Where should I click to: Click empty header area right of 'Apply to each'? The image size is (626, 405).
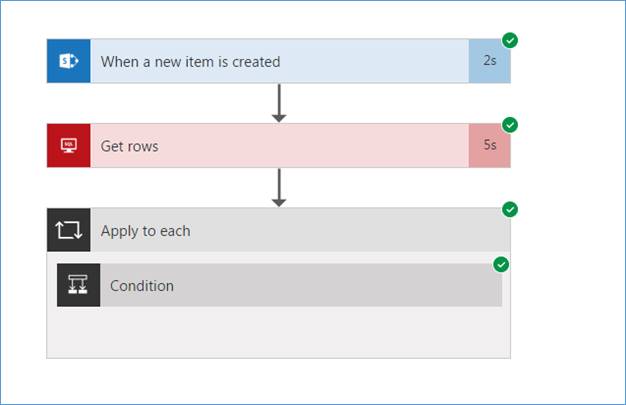click(350, 230)
